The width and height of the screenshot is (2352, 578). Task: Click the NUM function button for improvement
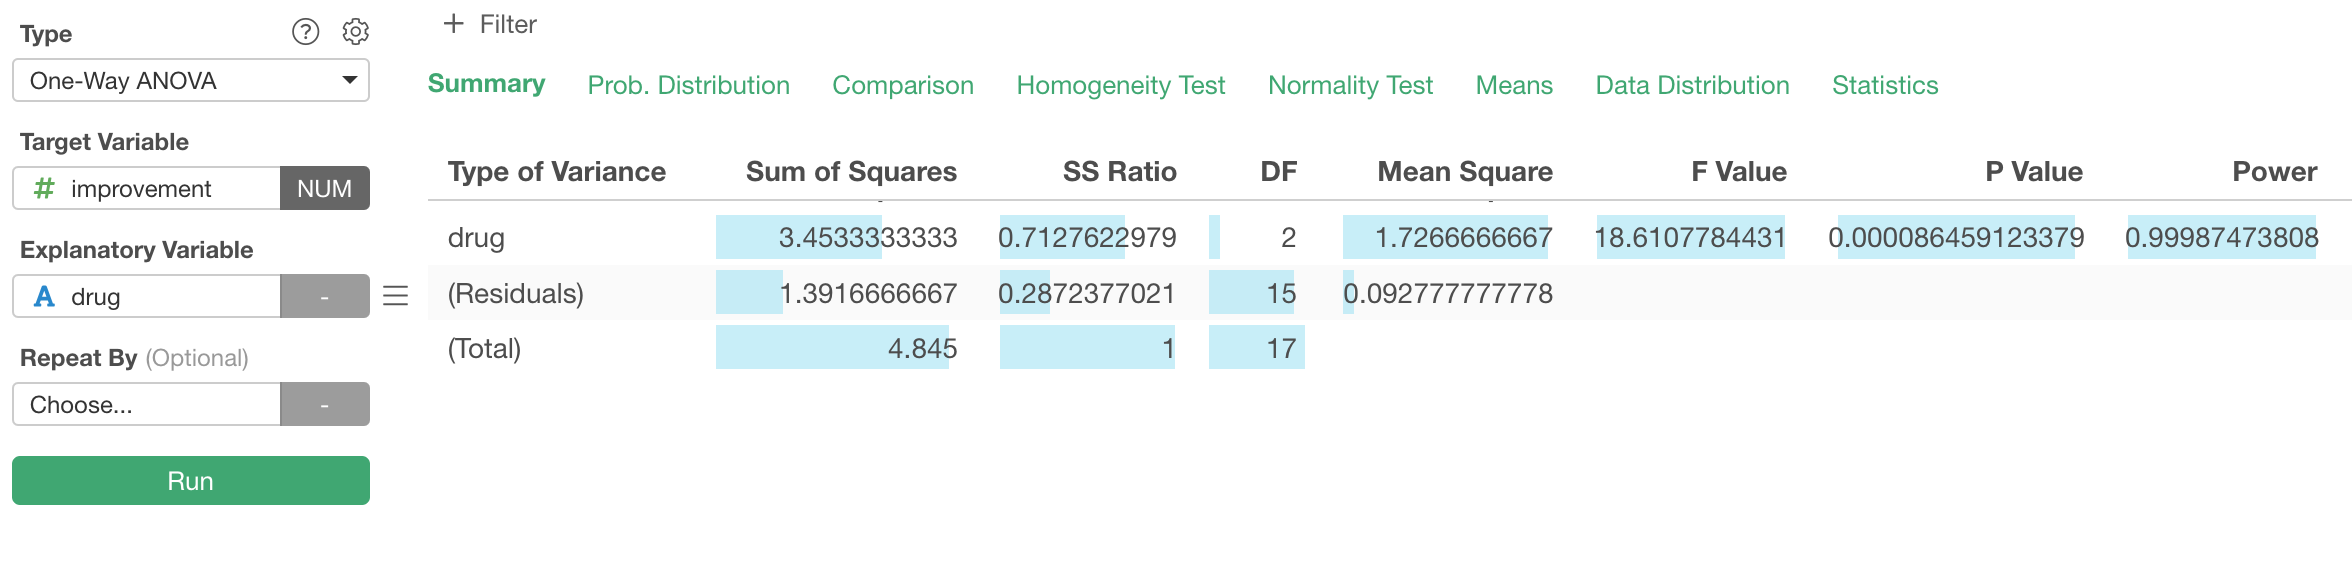(325, 188)
